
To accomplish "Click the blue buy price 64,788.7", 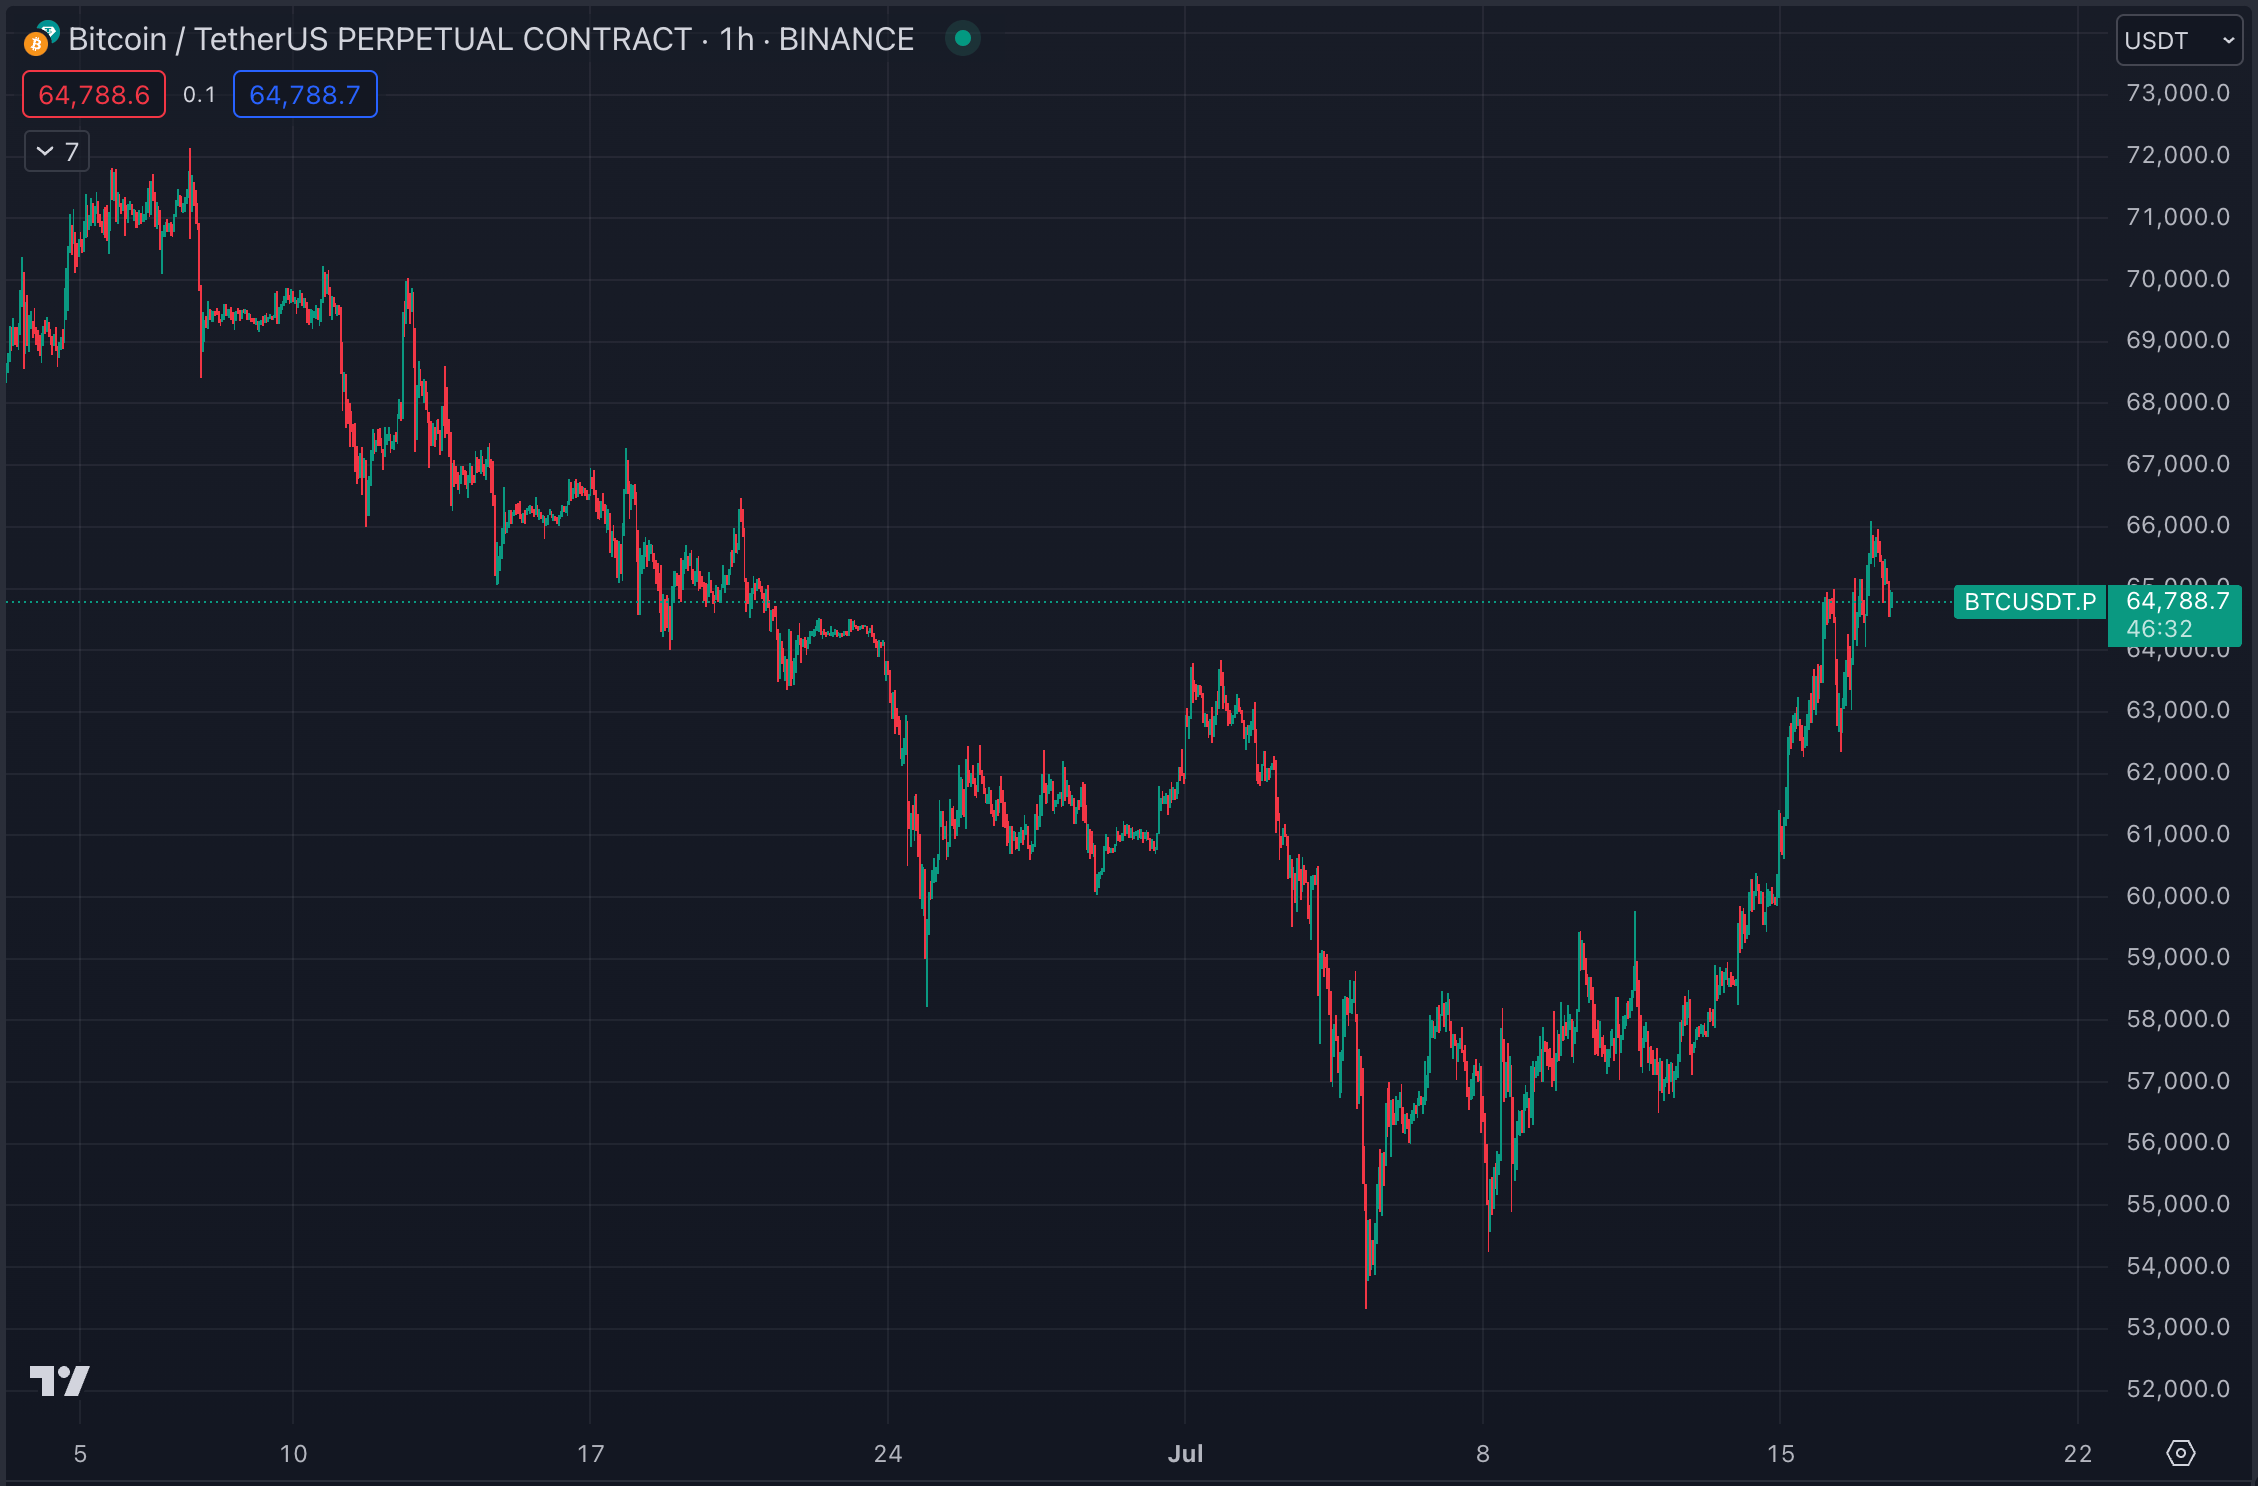I will coord(305,95).
